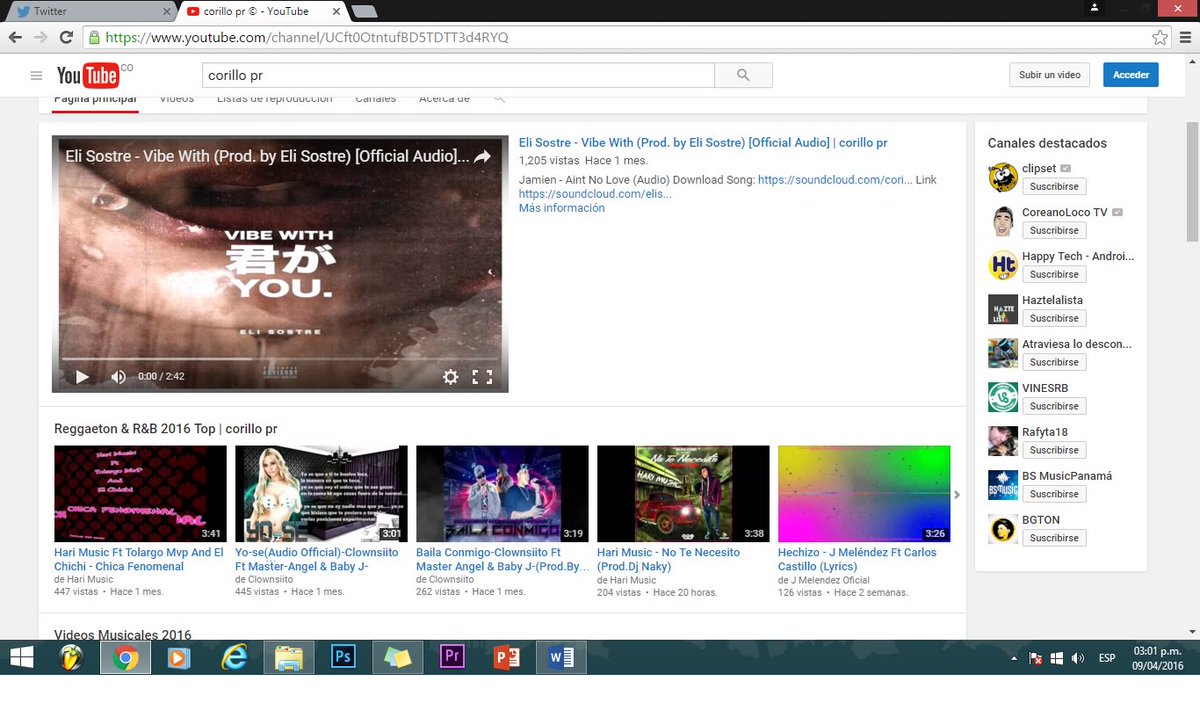This screenshot has width=1200, height=703.
Task: Enter fullscreen on the video player
Action: (482, 377)
